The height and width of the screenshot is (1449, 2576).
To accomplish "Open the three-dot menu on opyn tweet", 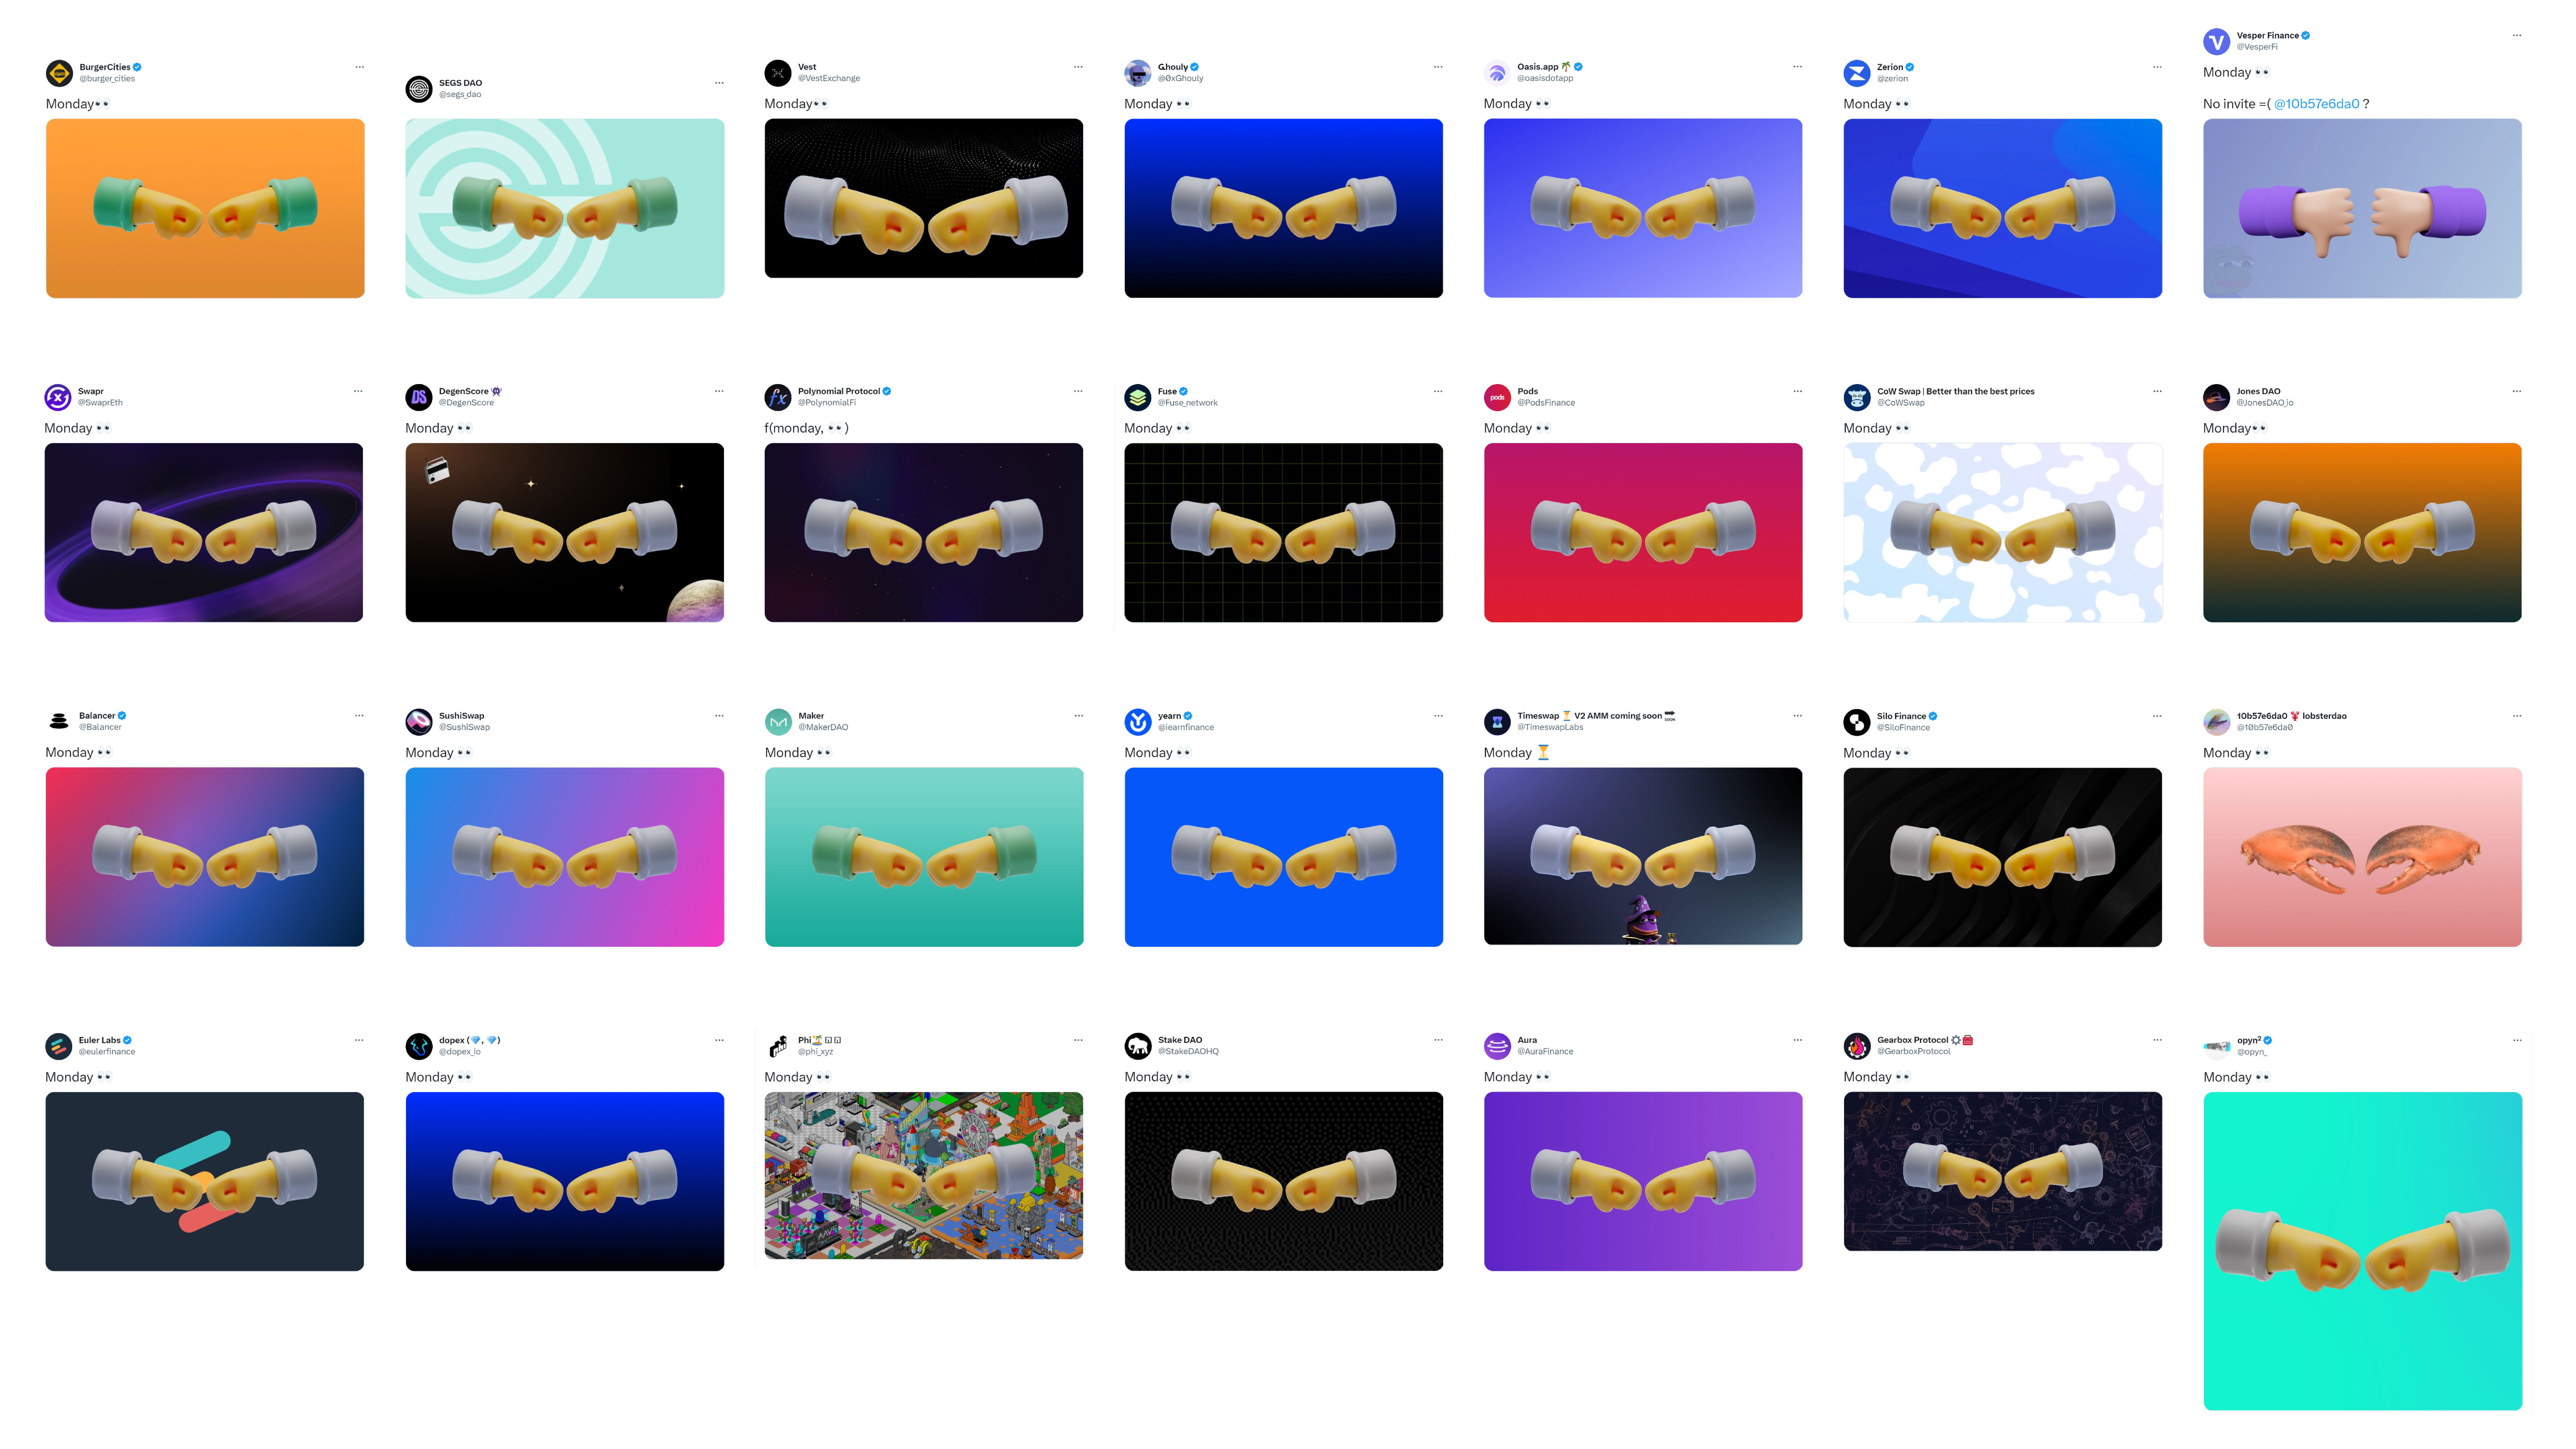I will [2517, 1040].
